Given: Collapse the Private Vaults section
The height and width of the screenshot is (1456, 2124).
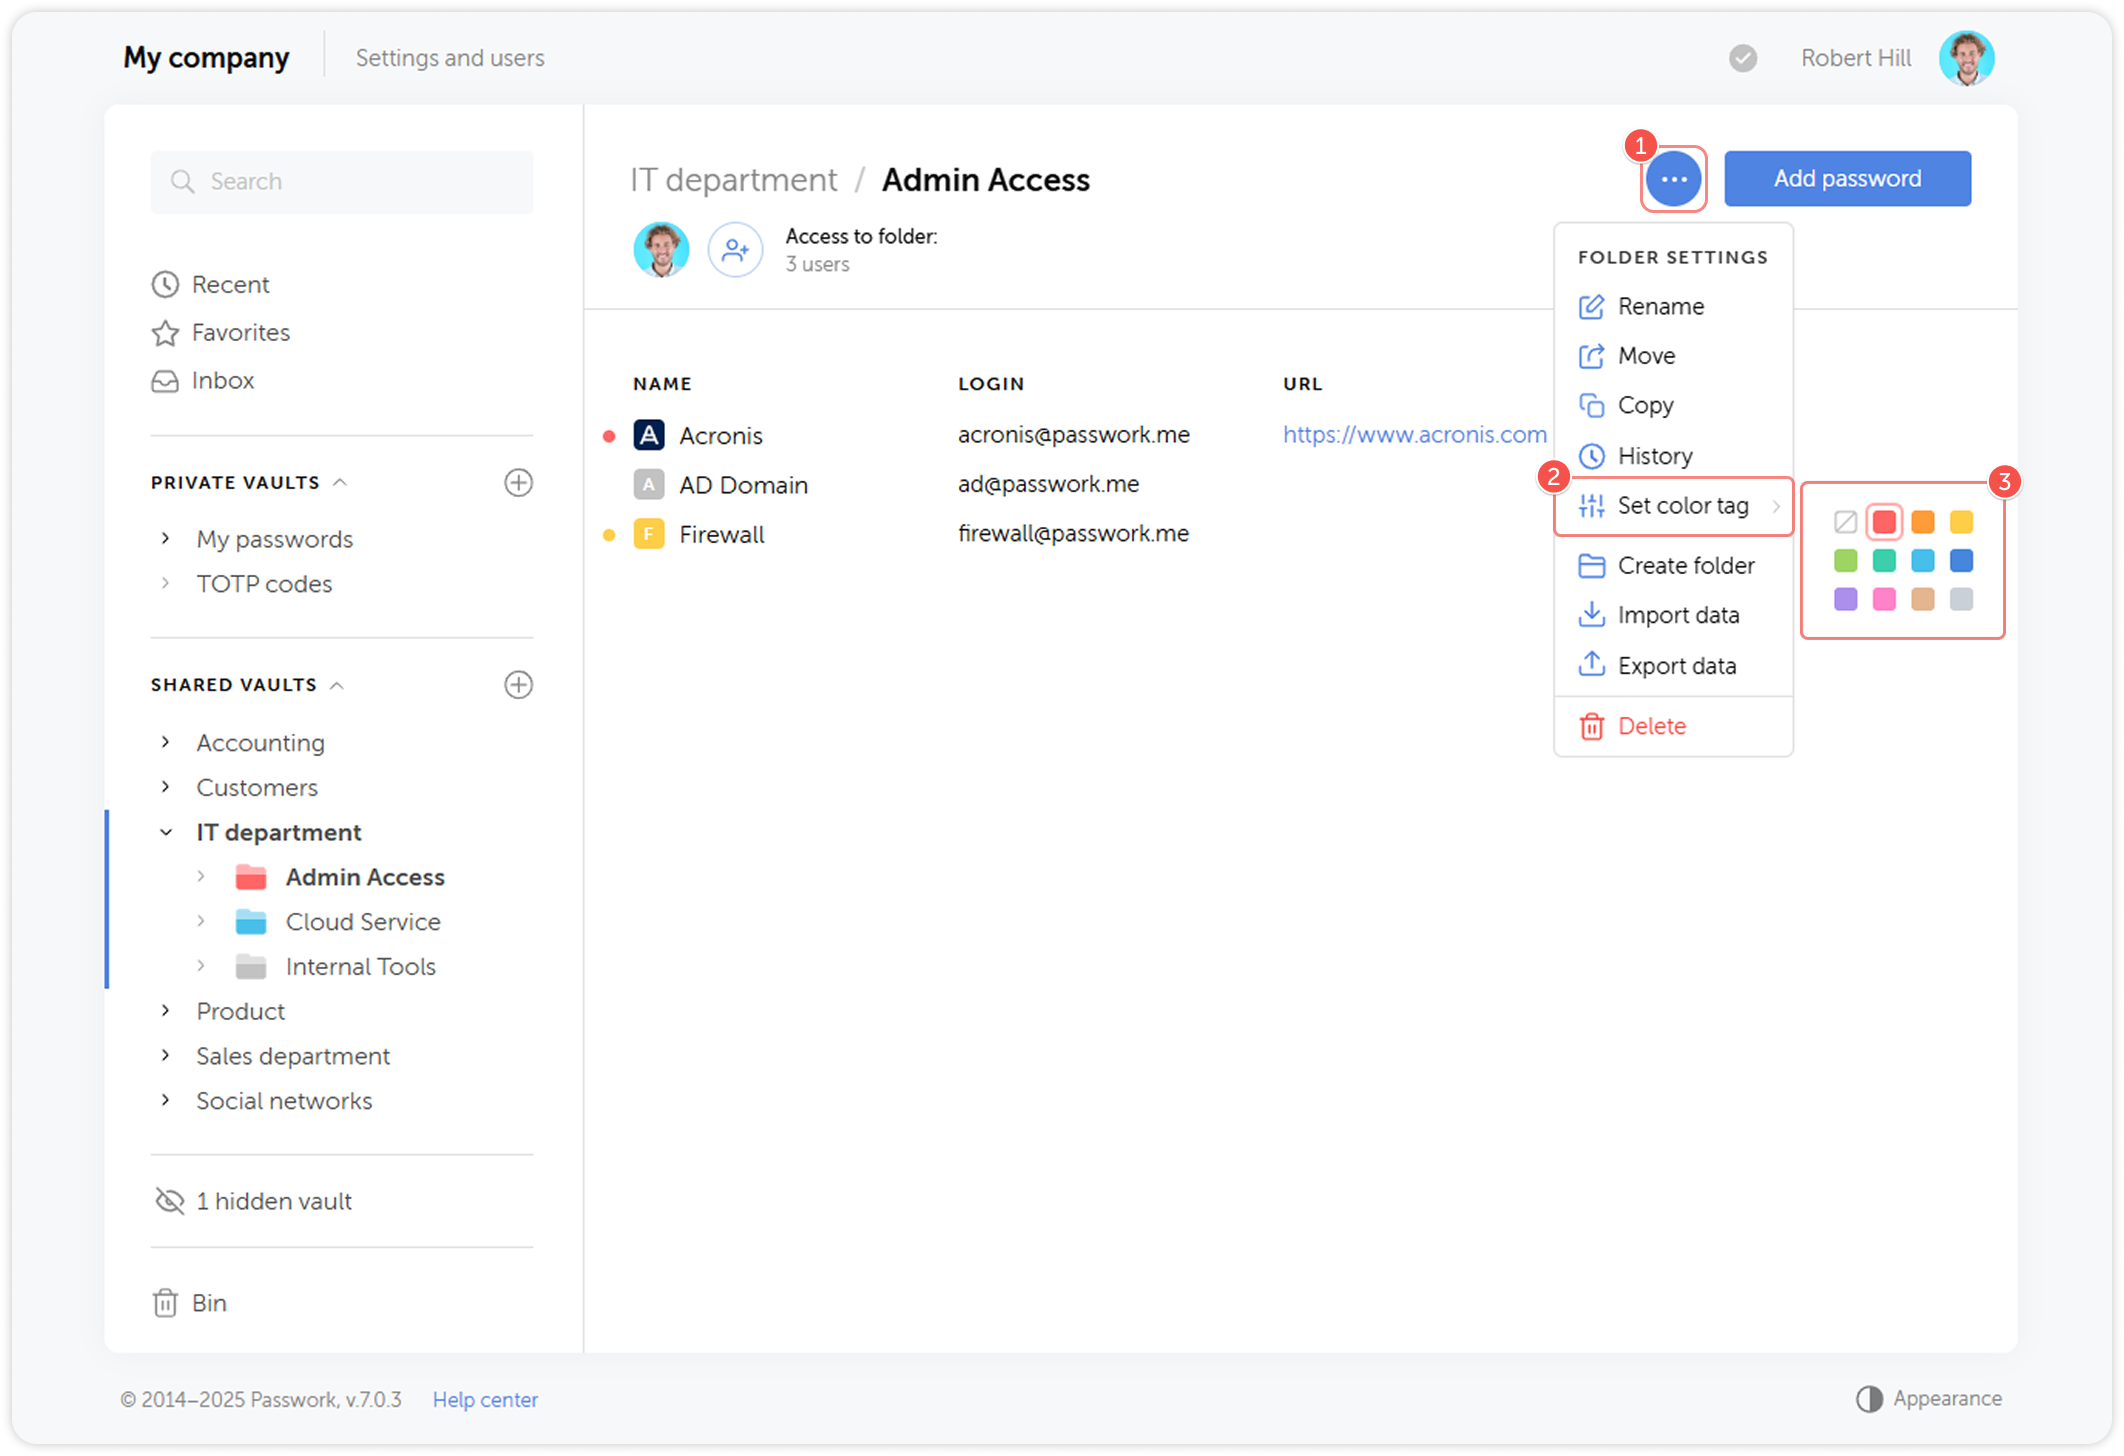Looking at the screenshot, I should tap(340, 483).
